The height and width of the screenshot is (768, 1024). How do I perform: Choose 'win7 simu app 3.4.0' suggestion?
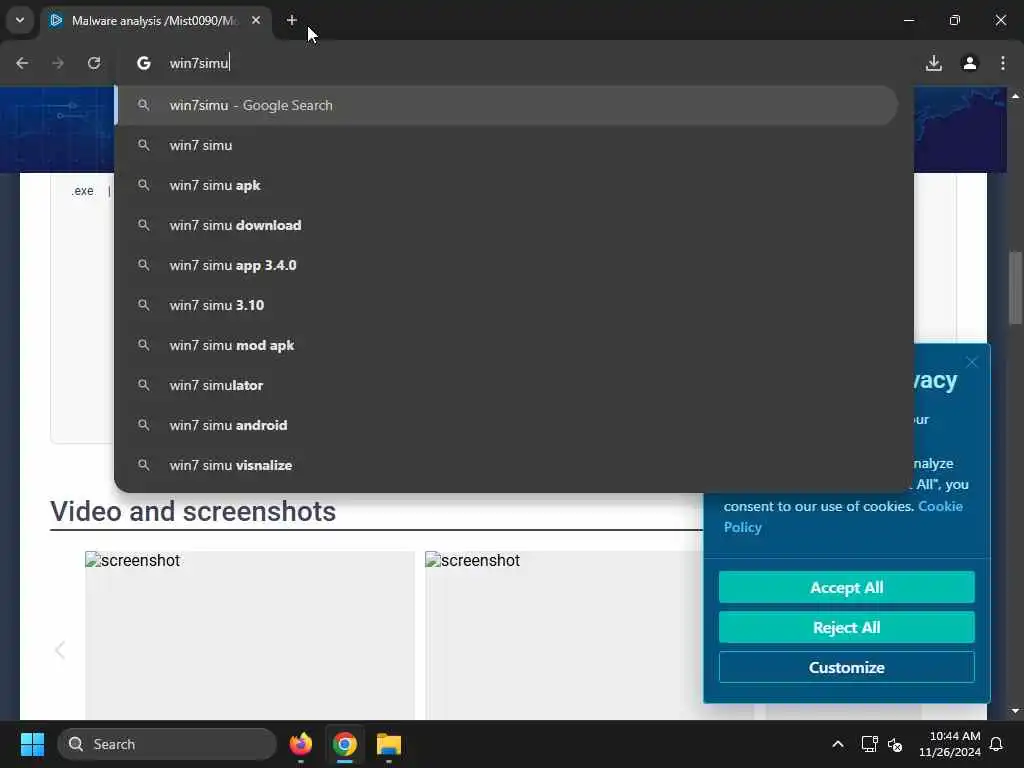point(507,264)
